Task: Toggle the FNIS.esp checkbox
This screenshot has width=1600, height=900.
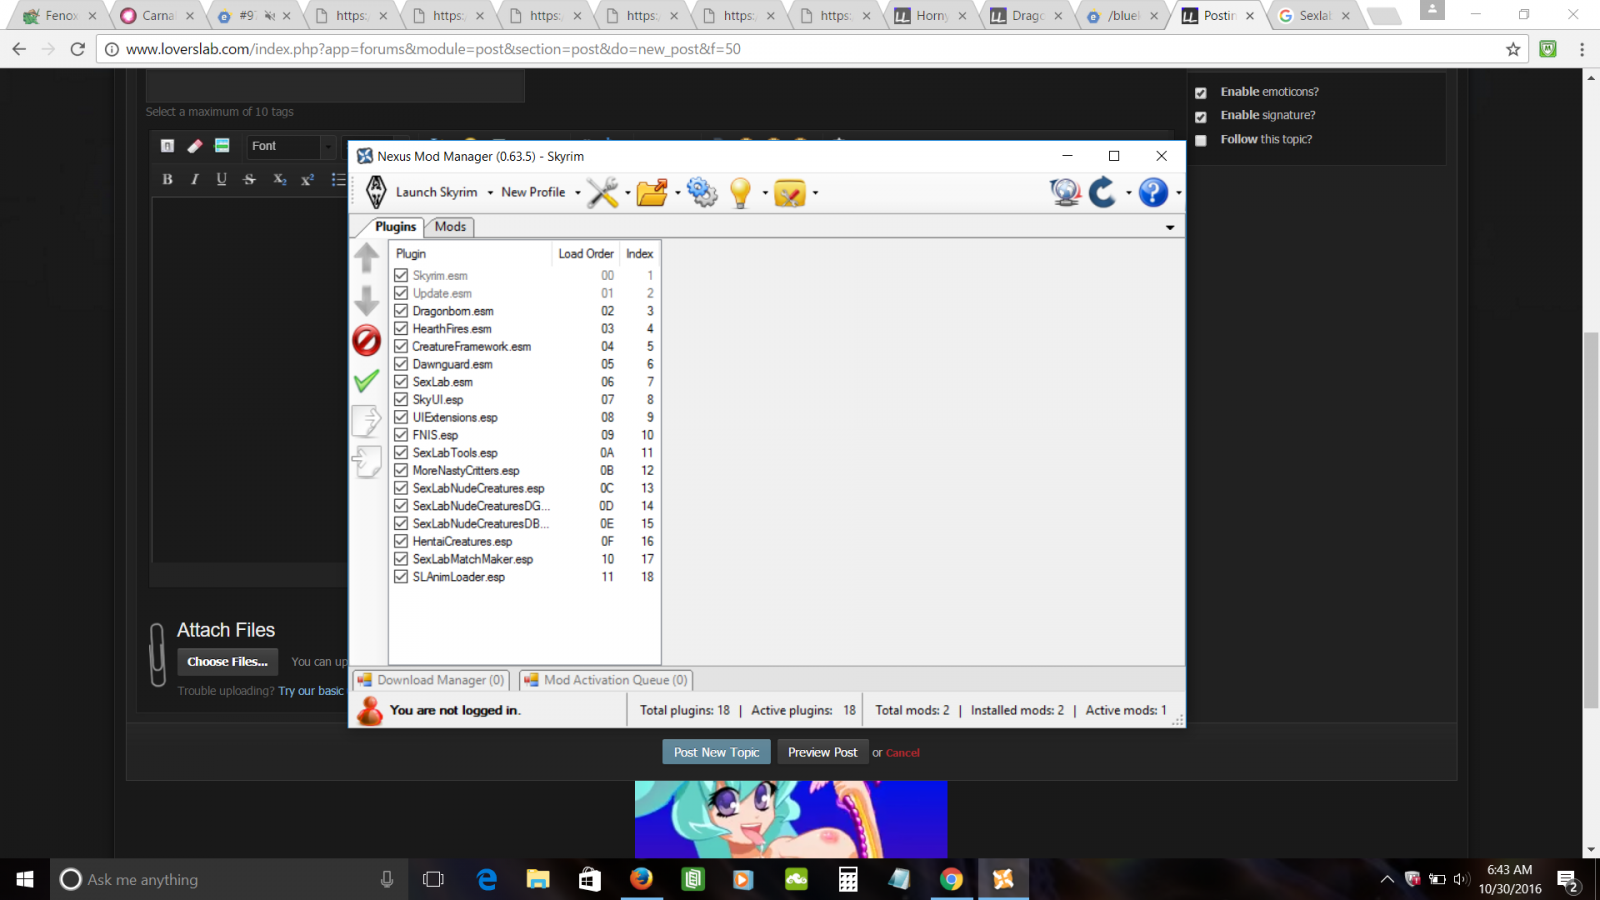Action: tap(401, 435)
